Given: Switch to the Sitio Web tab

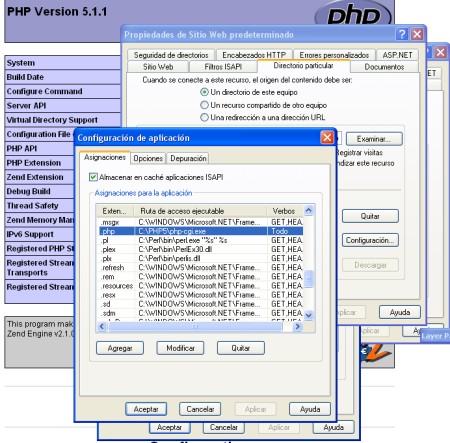Looking at the screenshot, I should click(158, 67).
